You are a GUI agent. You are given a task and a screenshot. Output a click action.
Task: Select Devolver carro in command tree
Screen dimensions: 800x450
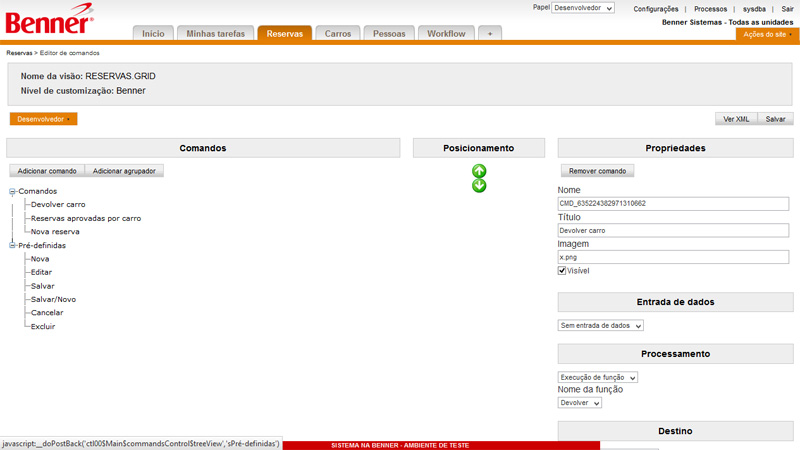[58, 204]
